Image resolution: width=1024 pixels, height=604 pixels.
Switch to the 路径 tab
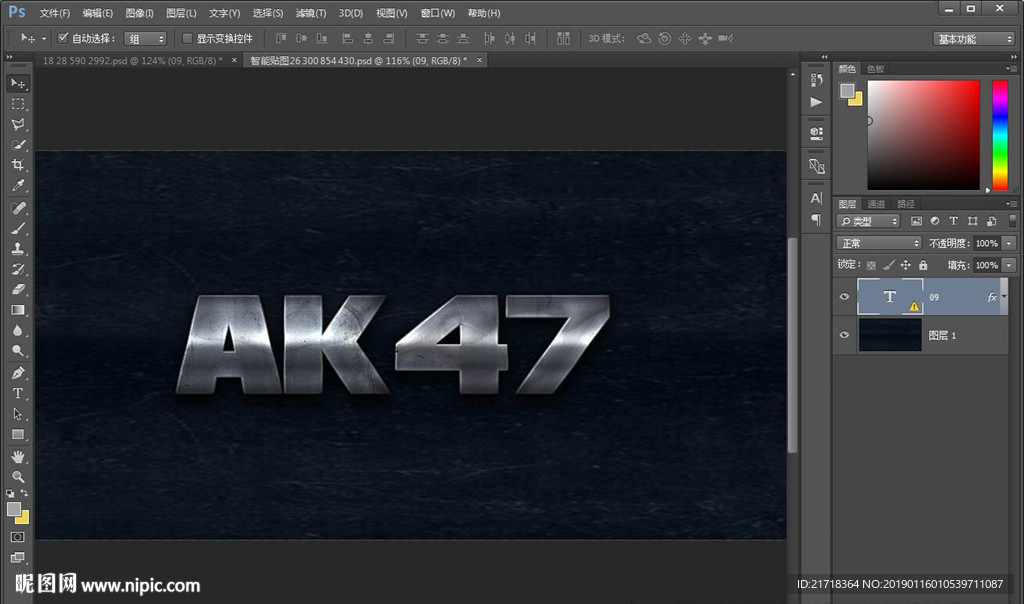[906, 204]
